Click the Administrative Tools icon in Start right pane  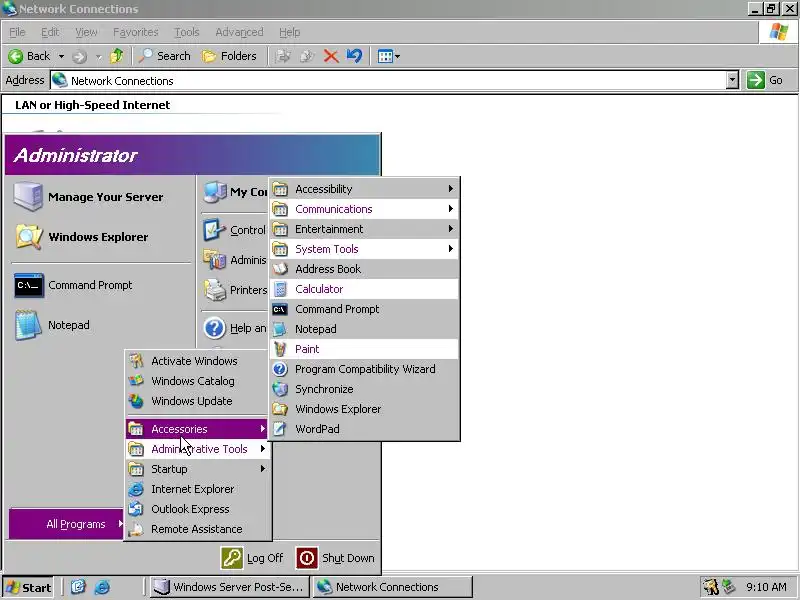pos(214,260)
